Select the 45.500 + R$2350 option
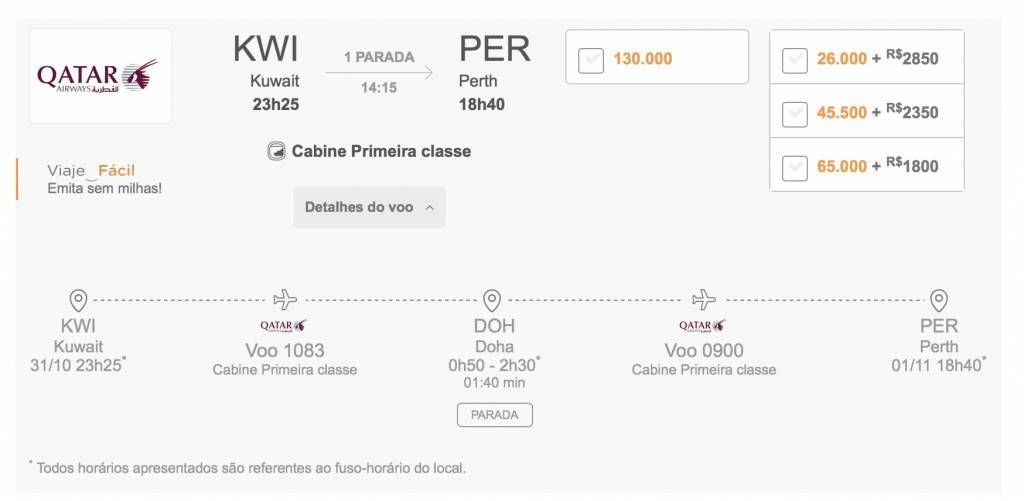The image size is (1024, 501). click(795, 114)
